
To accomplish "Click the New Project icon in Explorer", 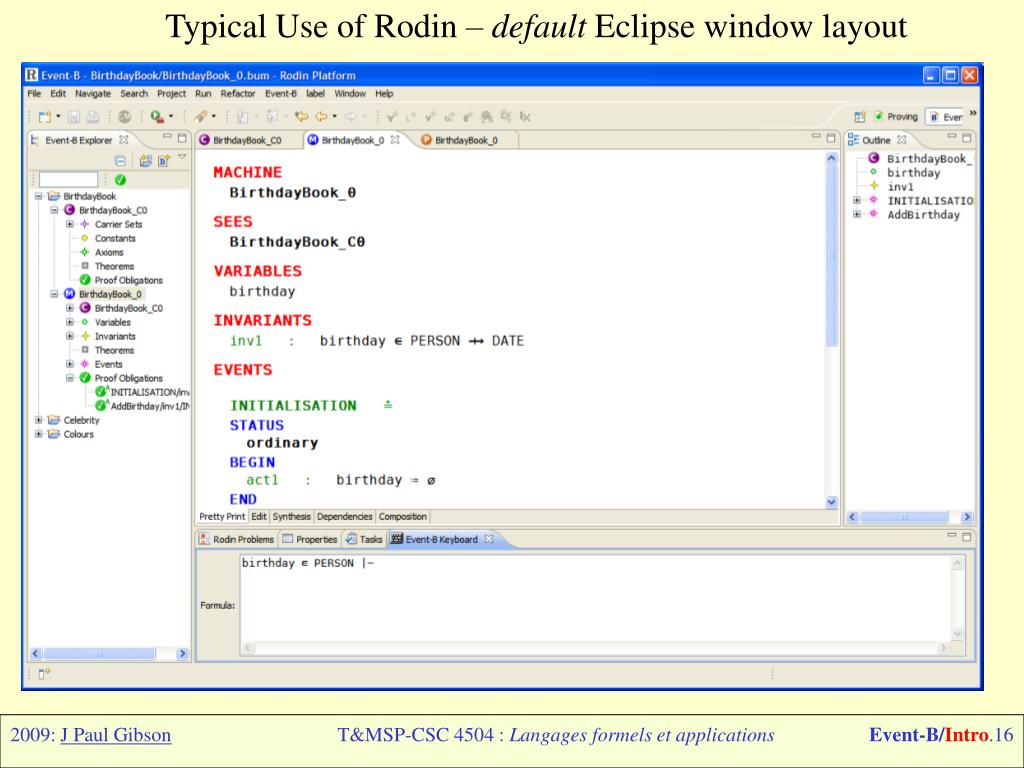I will click(145, 160).
